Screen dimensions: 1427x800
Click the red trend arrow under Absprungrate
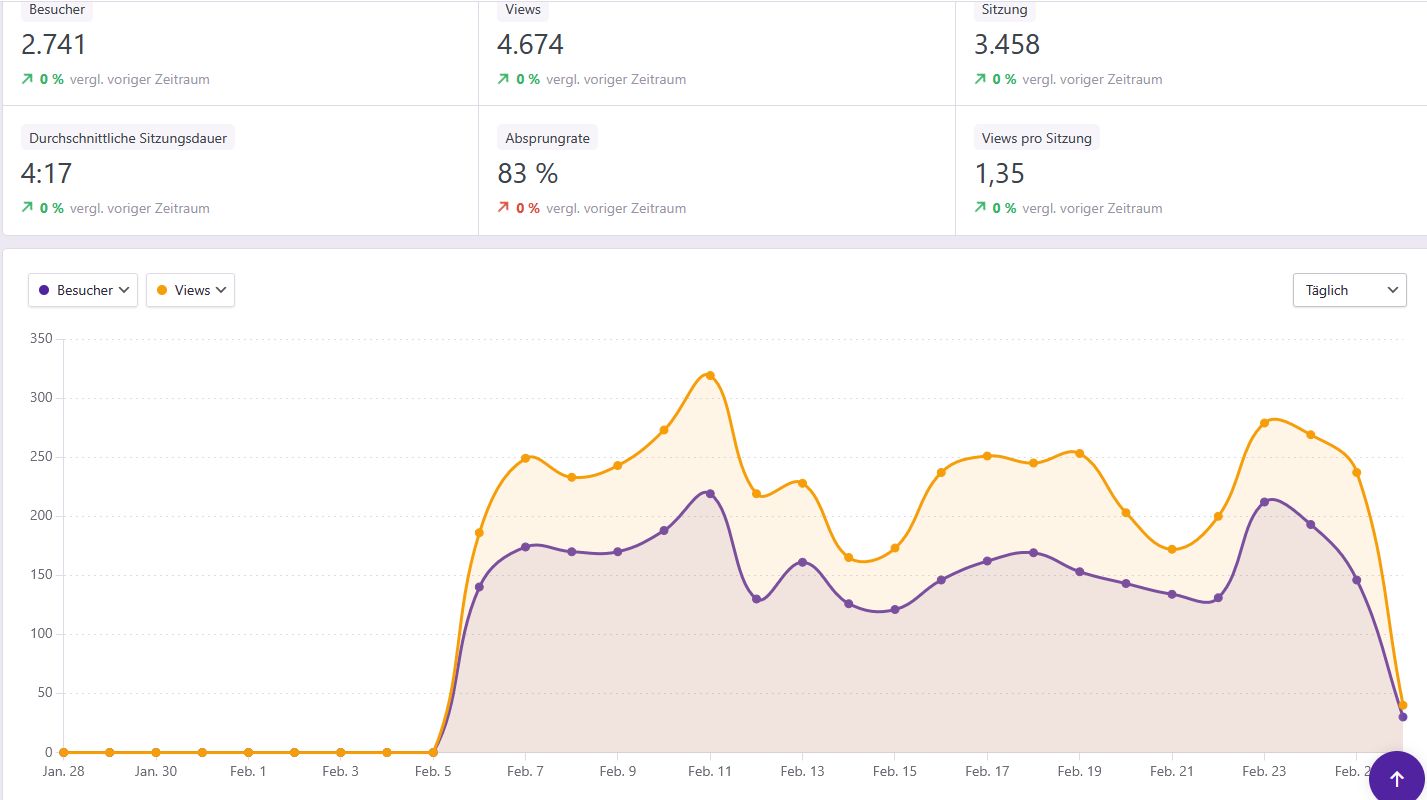pyautogui.click(x=503, y=208)
